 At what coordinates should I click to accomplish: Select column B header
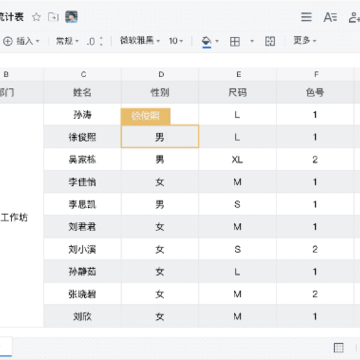coord(22,74)
